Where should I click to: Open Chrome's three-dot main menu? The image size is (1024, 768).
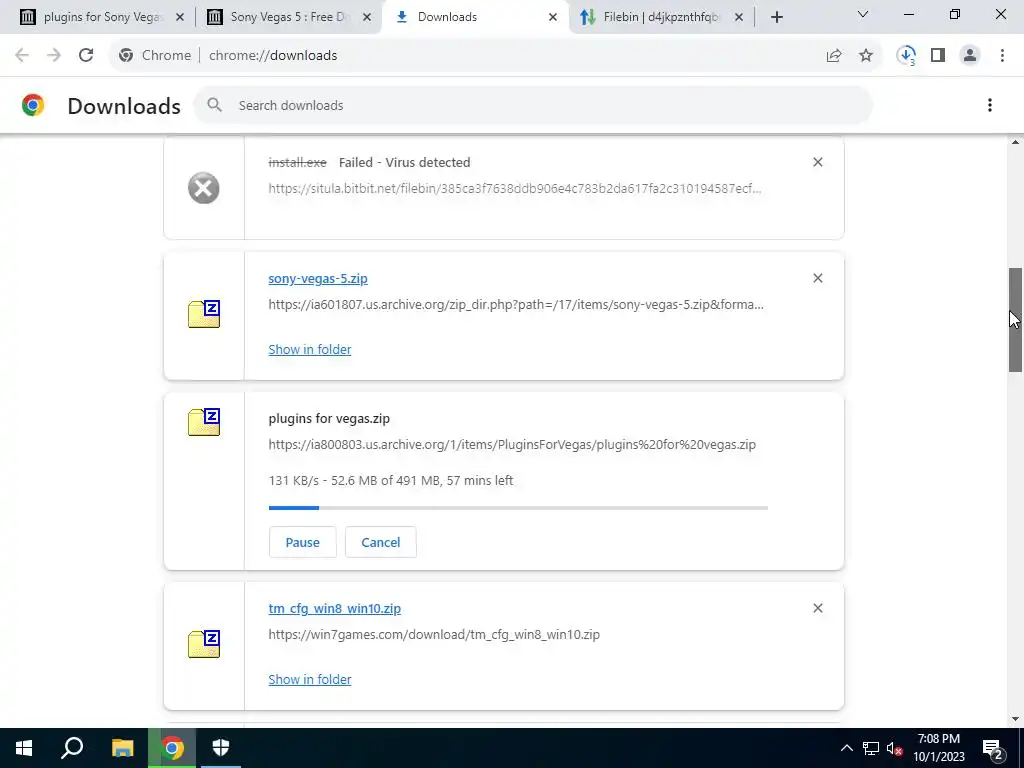click(x=1002, y=56)
